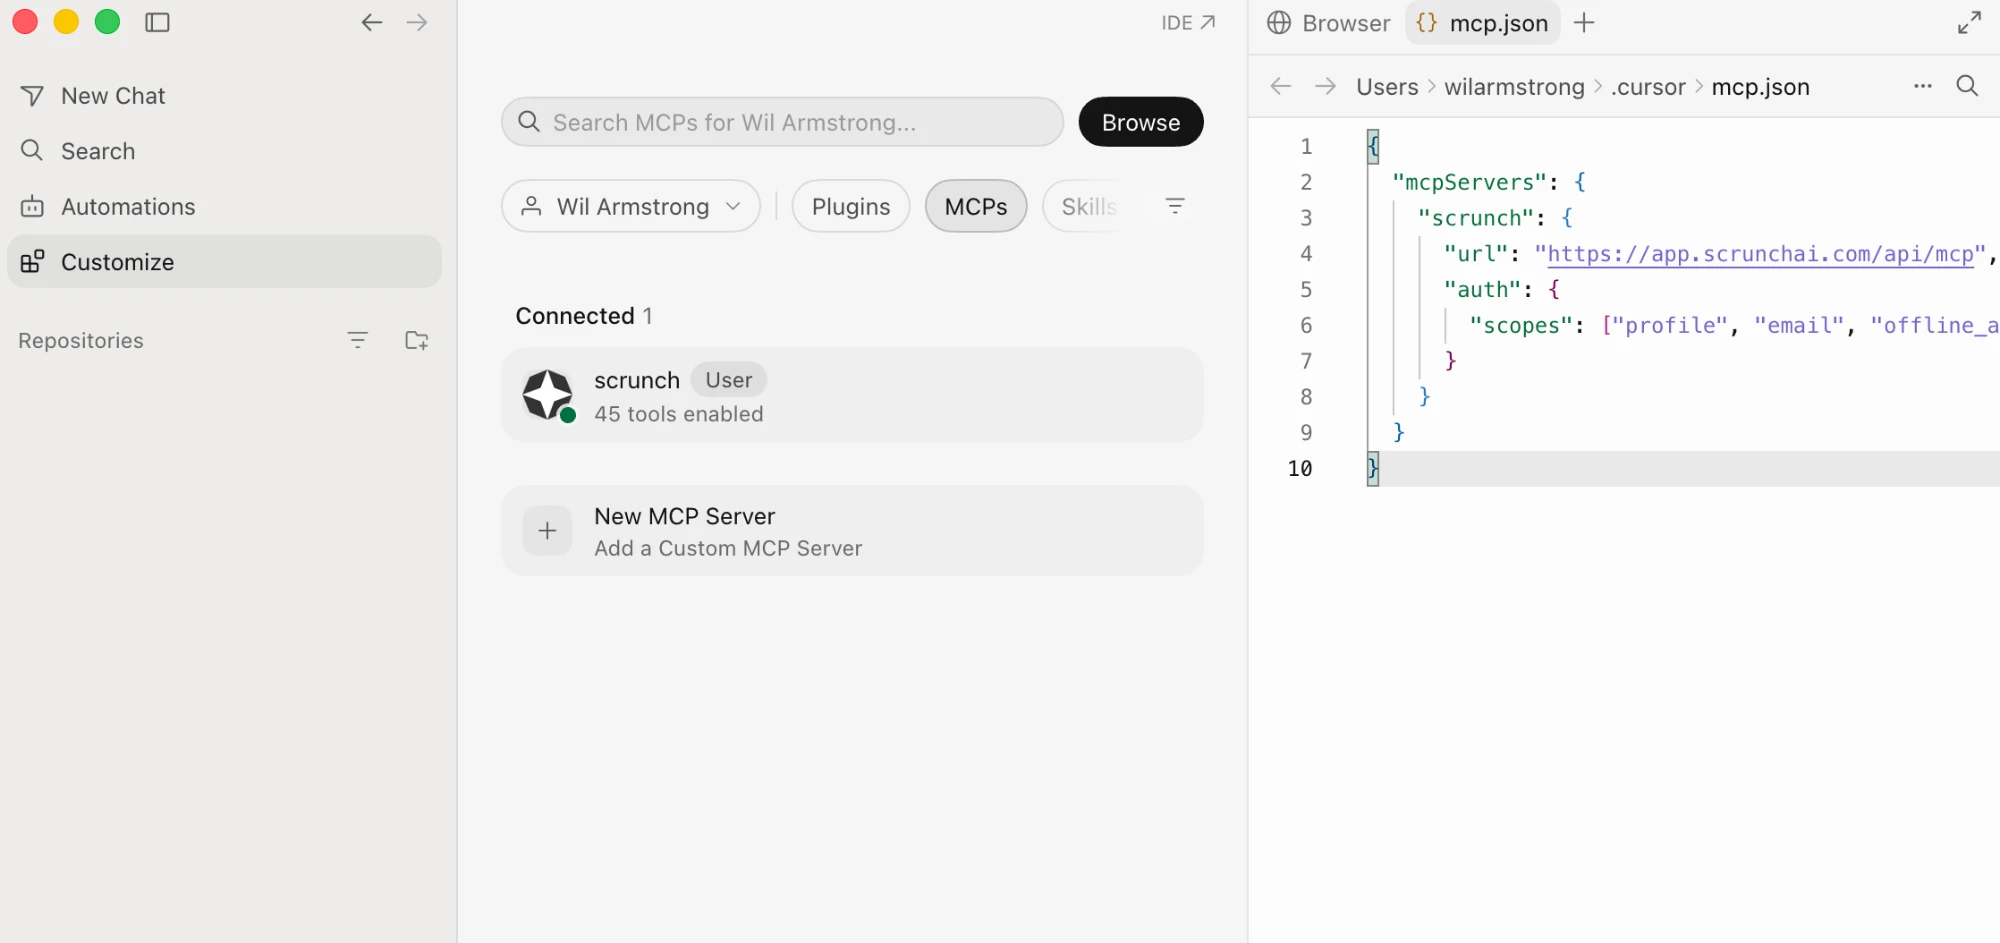Click the New Chat icon
This screenshot has height=943, width=2000.
pos(32,96)
